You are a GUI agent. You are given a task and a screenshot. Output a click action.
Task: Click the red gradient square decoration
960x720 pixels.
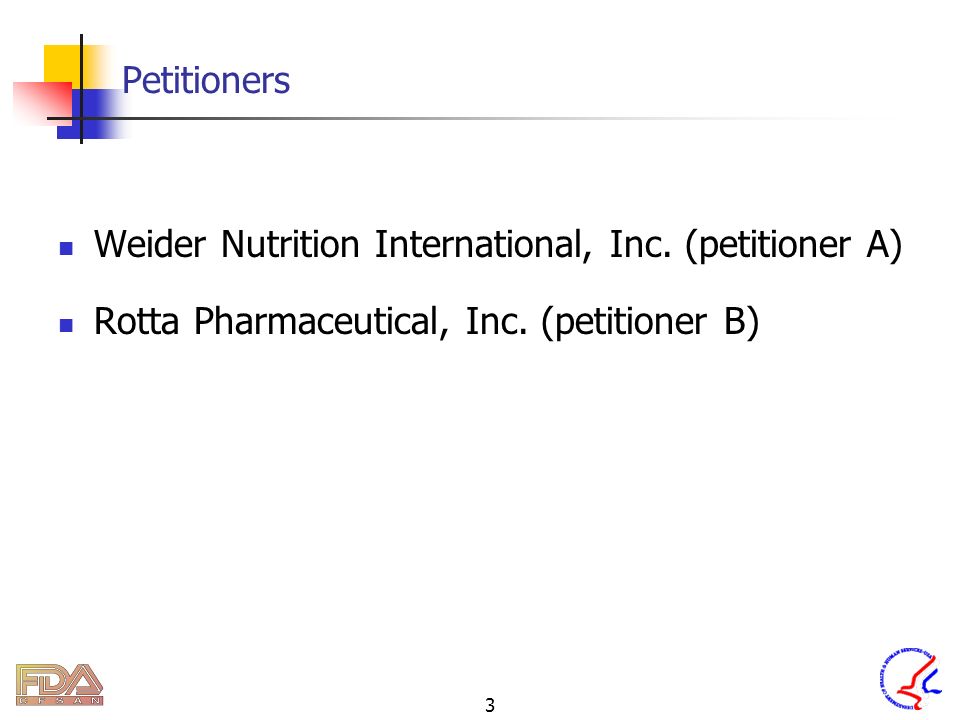(x=42, y=103)
